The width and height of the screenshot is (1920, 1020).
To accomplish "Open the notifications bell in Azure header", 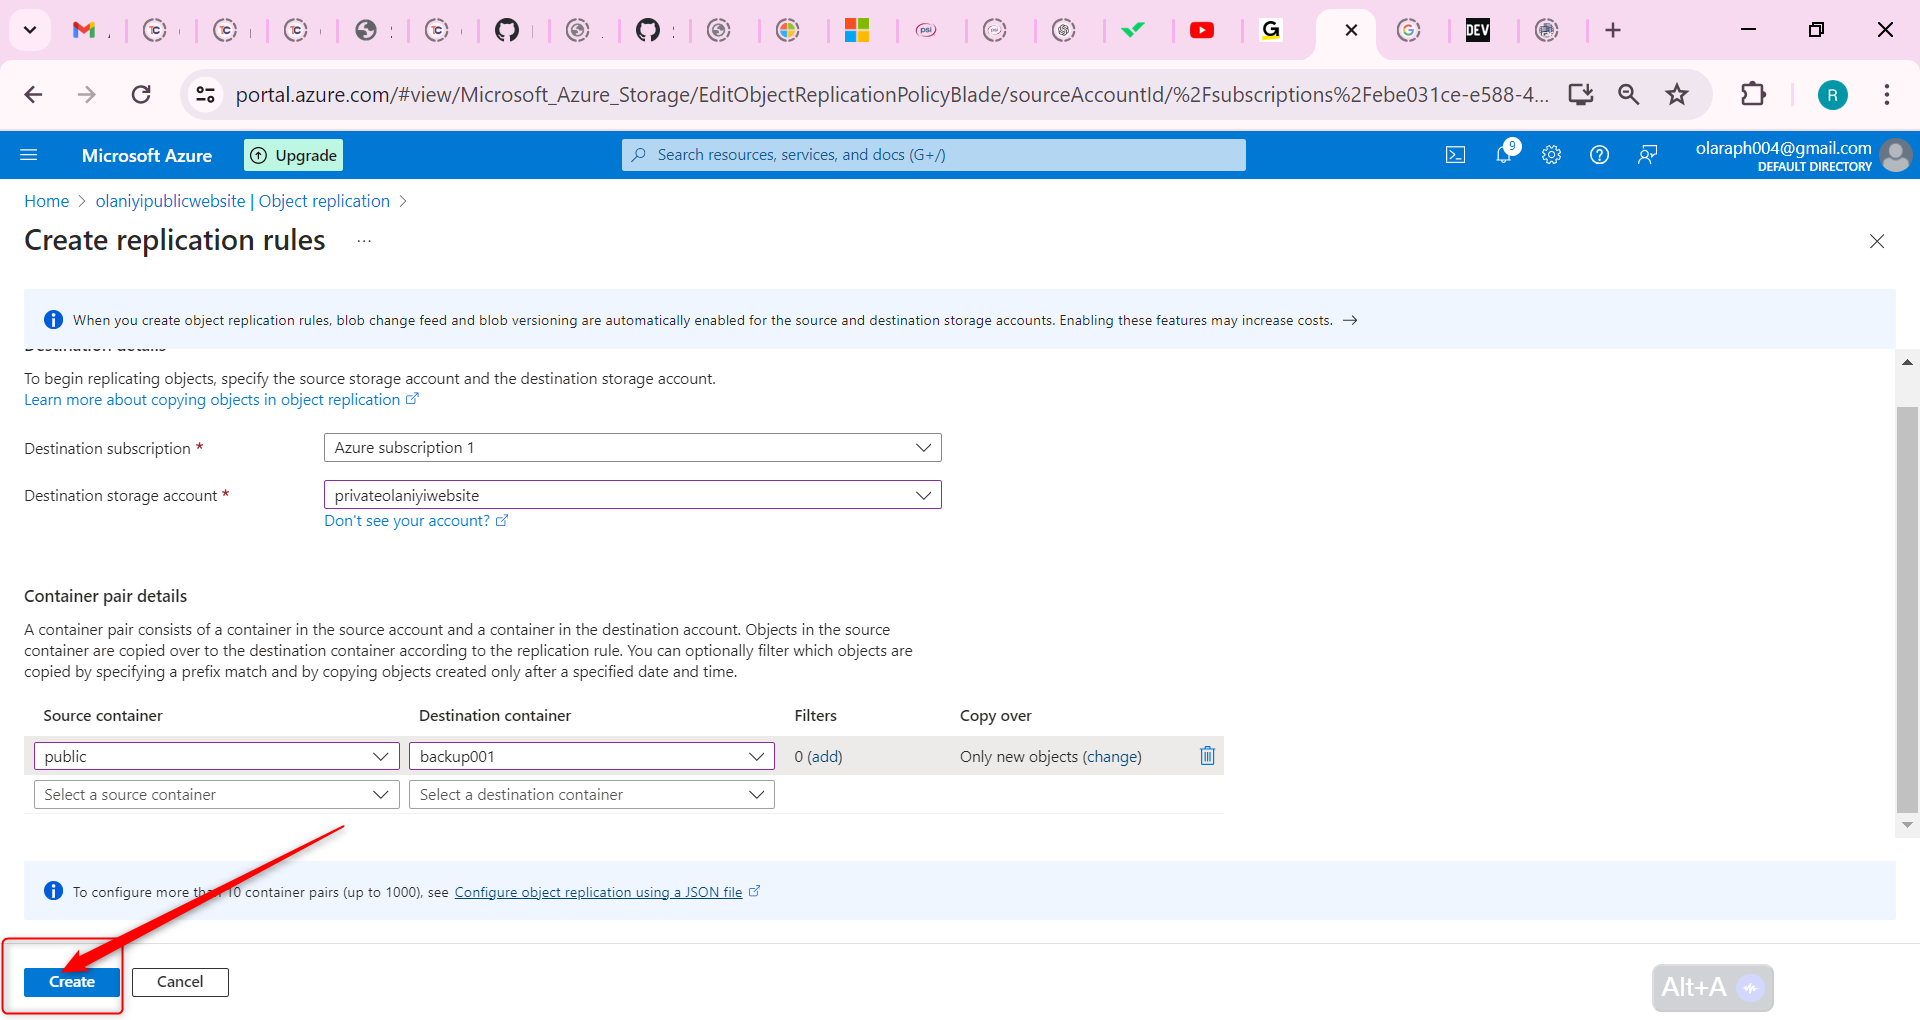I will 1504,154.
